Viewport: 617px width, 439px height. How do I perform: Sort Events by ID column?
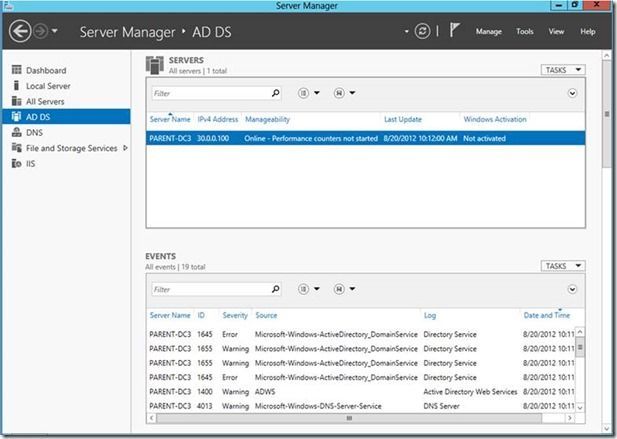(x=201, y=315)
